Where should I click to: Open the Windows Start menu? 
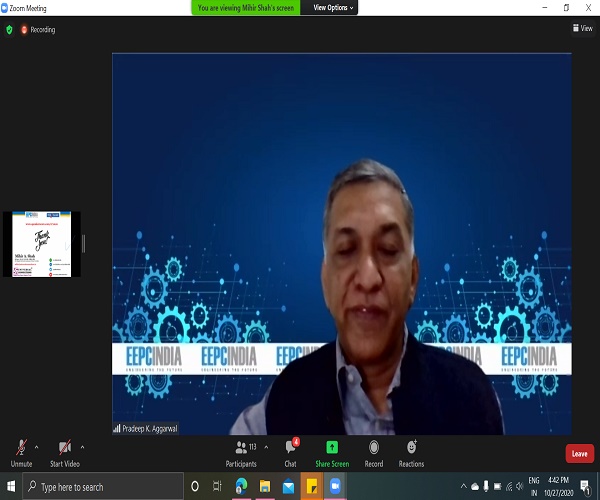tap(11, 487)
